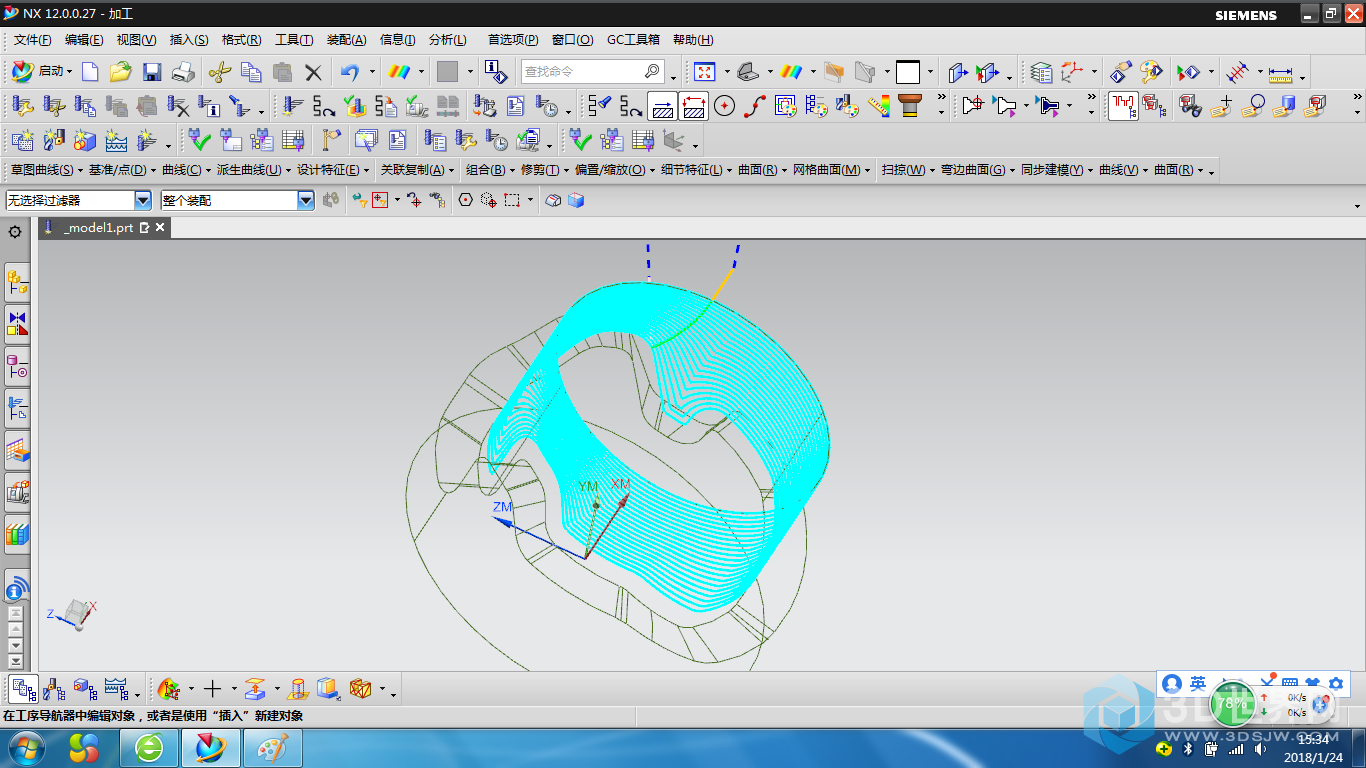Open the Assembly Navigator sidebar icon
The height and width of the screenshot is (768, 1366).
(18, 283)
